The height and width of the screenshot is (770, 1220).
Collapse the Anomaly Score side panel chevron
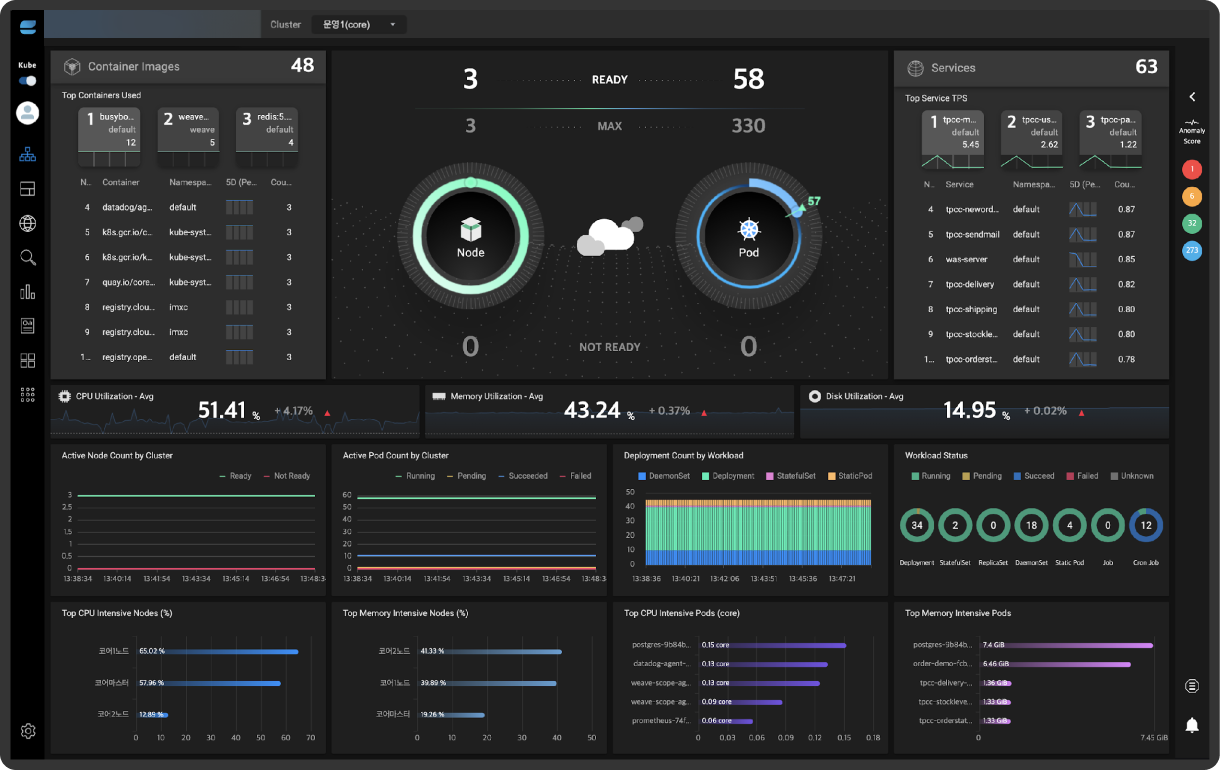point(1192,97)
